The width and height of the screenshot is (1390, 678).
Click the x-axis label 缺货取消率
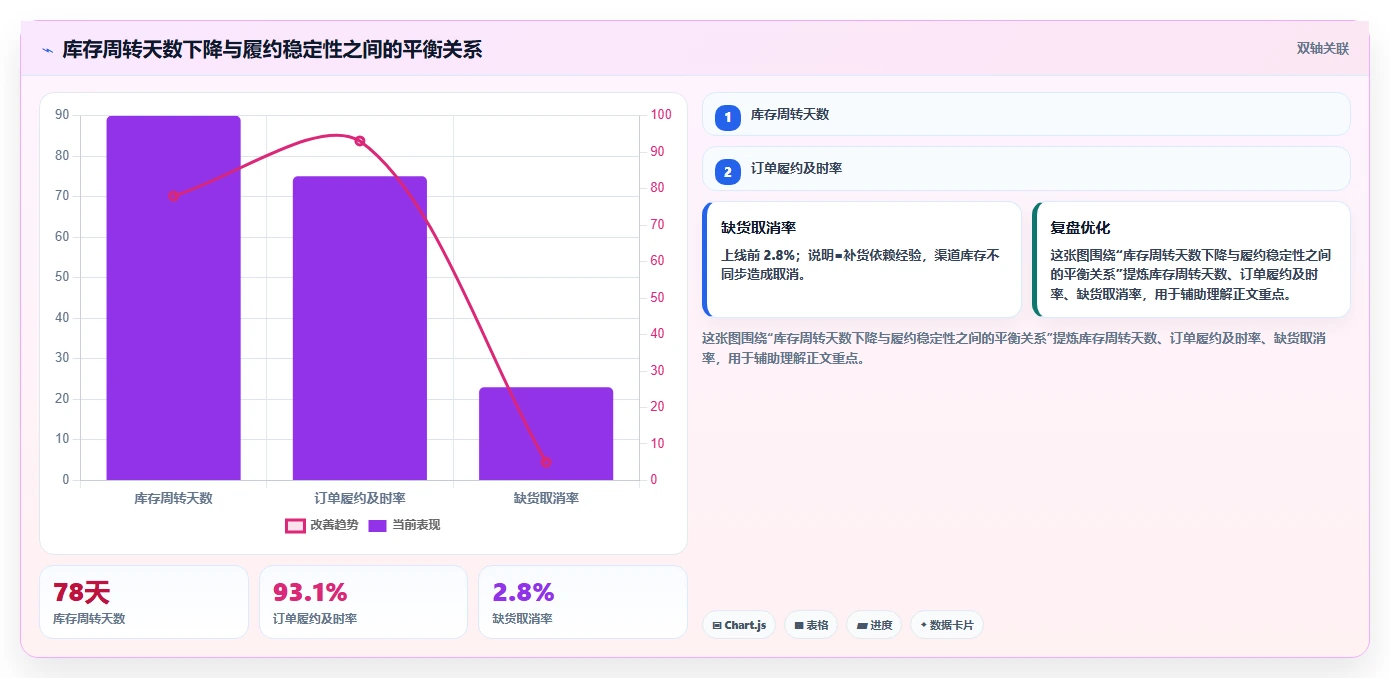pos(546,498)
